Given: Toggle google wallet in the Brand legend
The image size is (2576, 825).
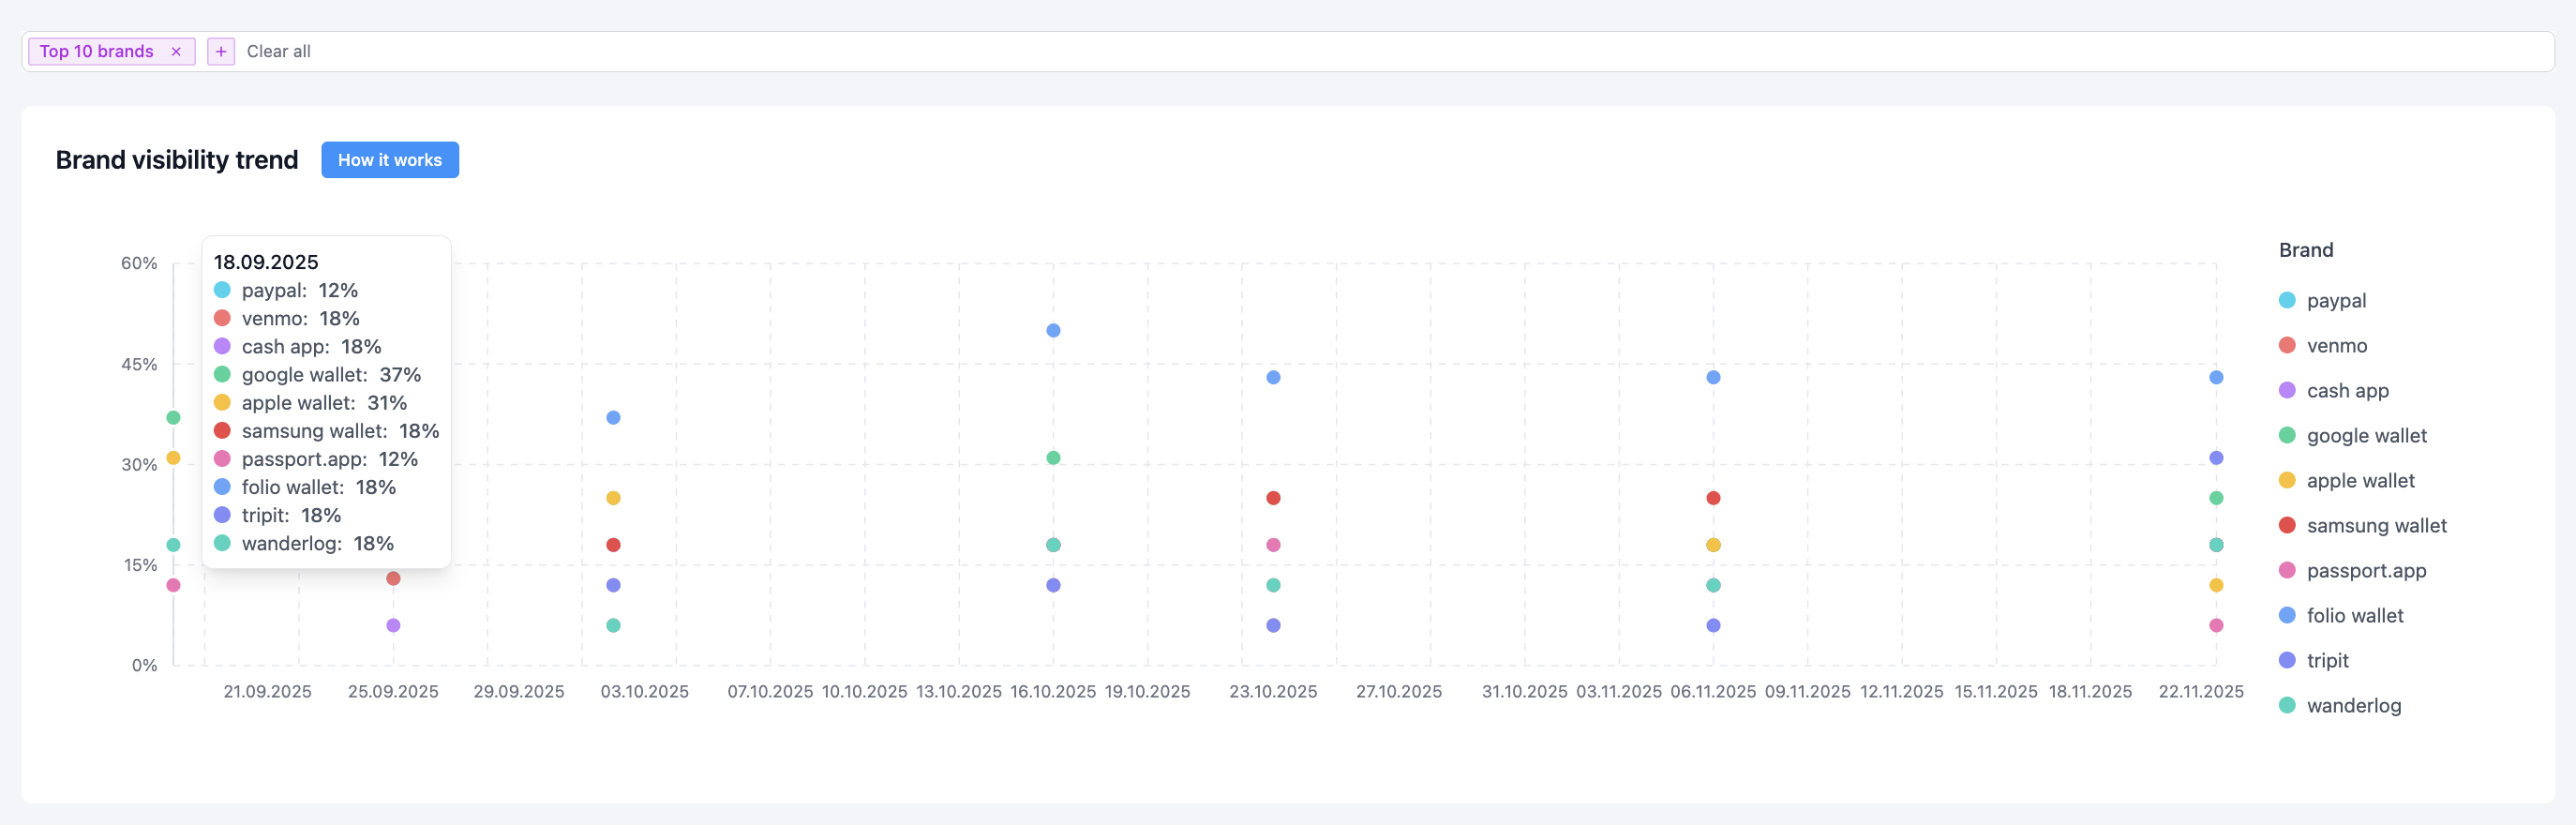Looking at the screenshot, I should pos(2353,435).
